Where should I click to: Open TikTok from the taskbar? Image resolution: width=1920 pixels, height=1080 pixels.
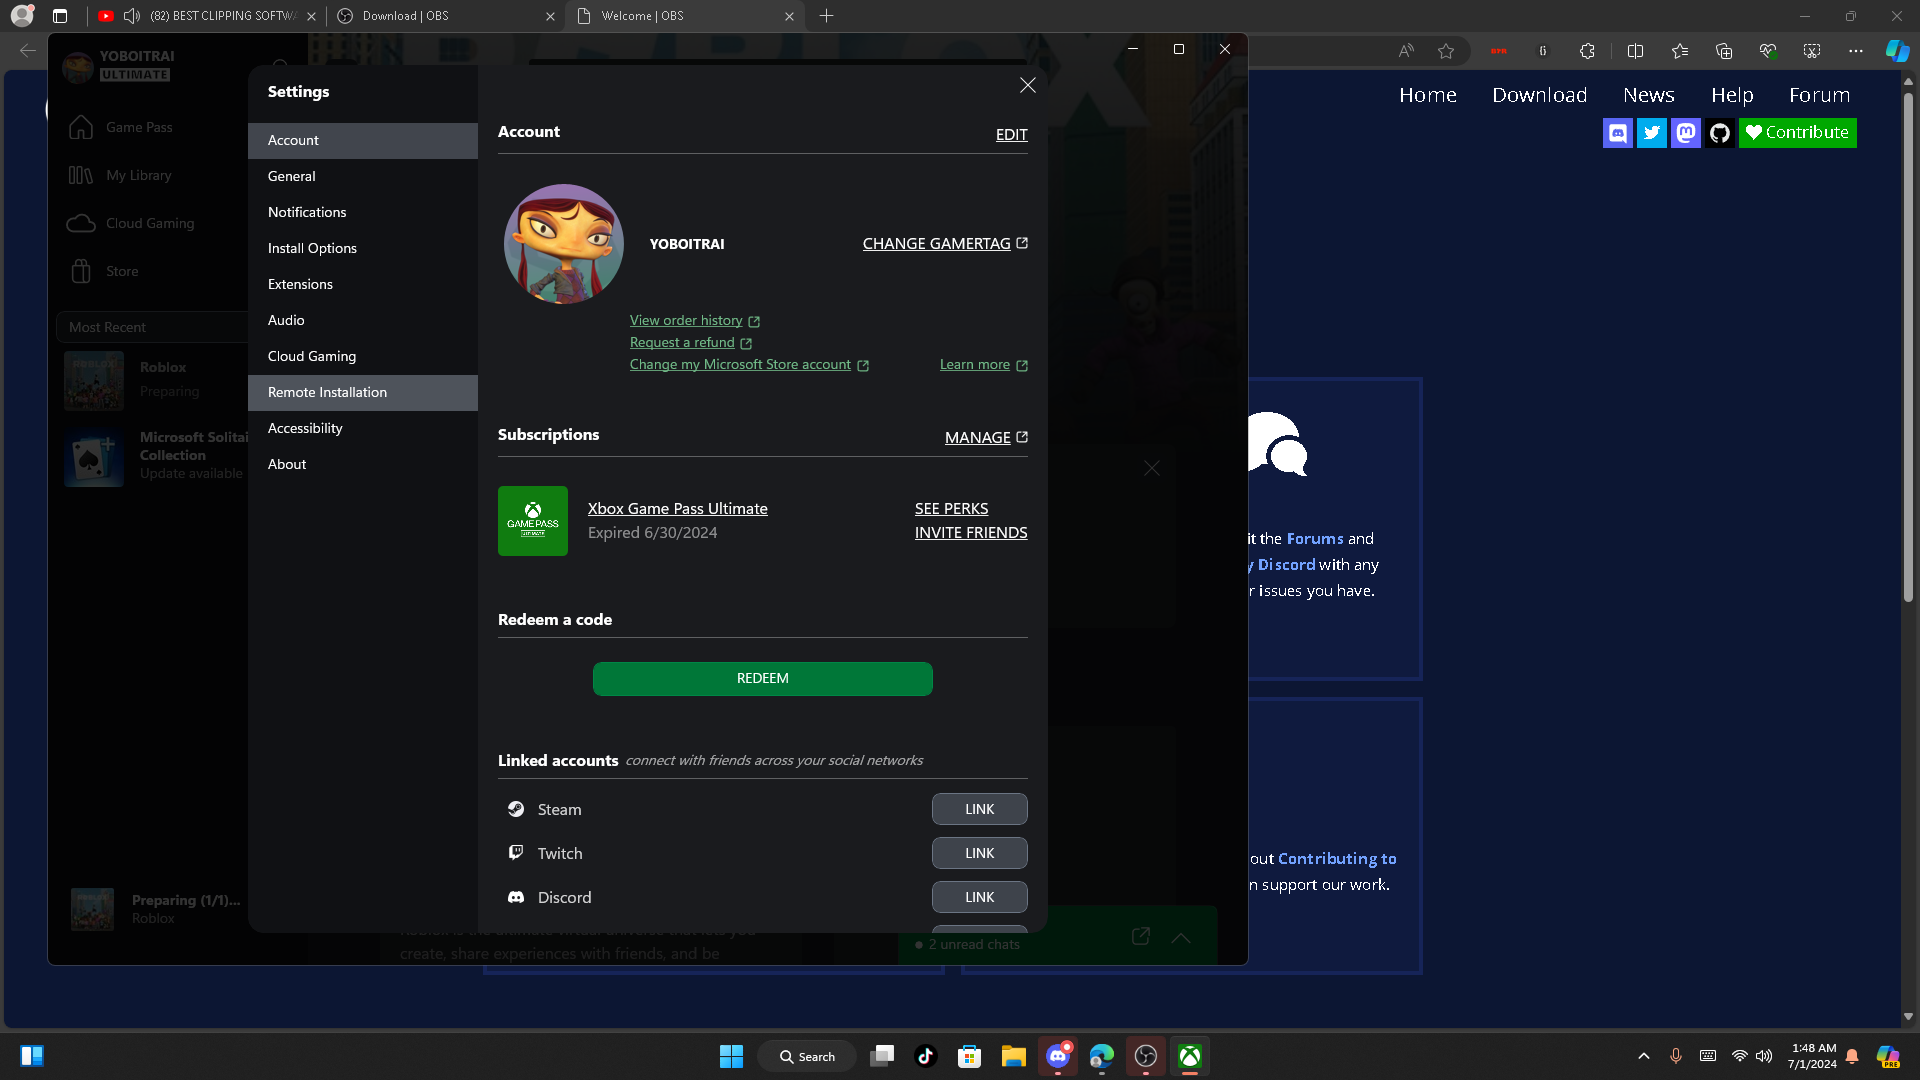(x=925, y=1057)
